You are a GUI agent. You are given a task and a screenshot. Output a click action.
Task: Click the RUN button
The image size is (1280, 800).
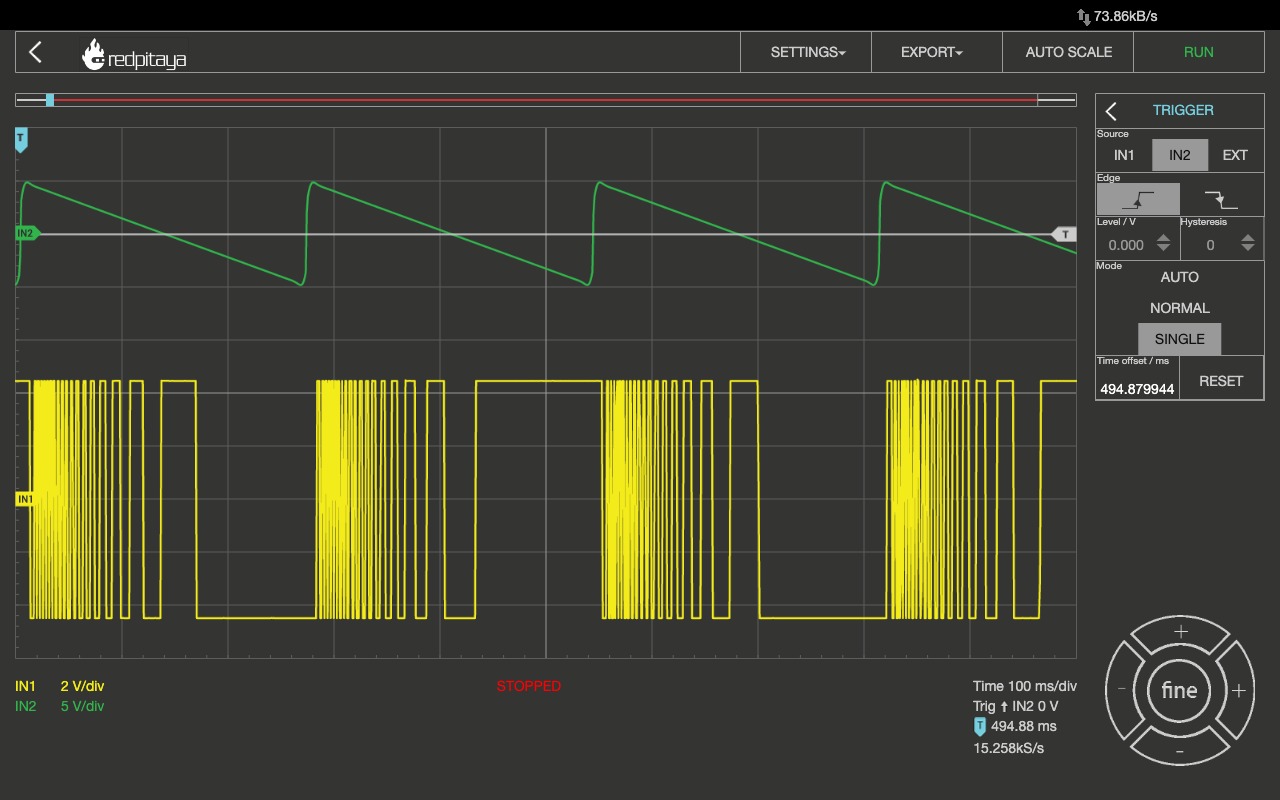pos(1198,52)
